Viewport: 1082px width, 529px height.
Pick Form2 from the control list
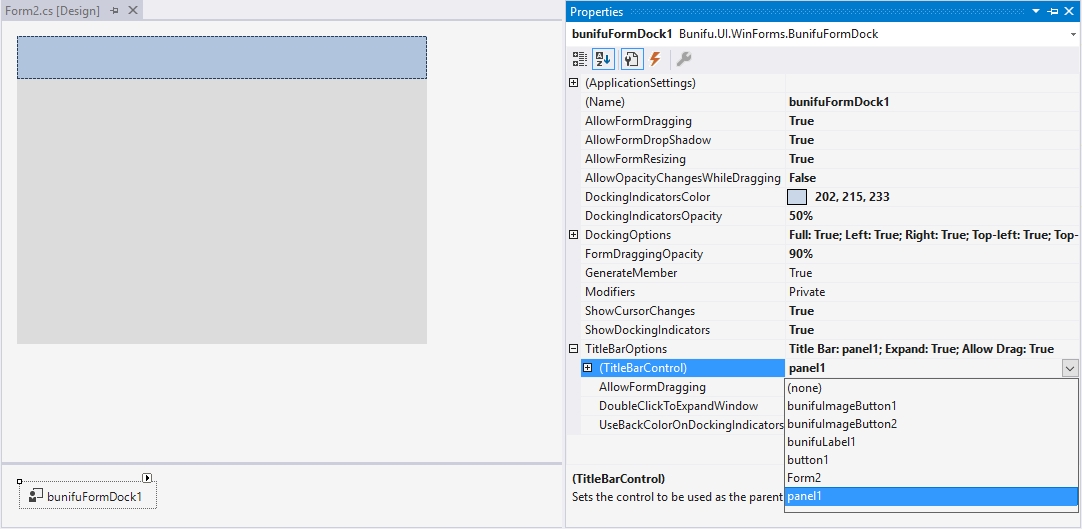click(804, 478)
